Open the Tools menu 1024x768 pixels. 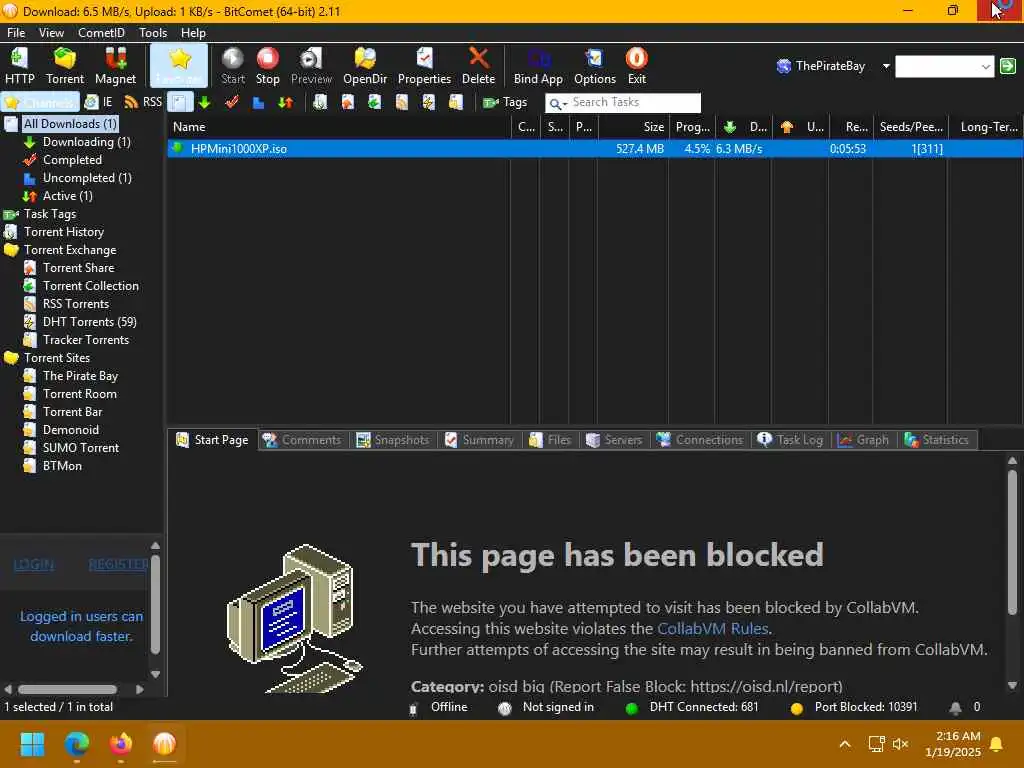click(x=153, y=33)
